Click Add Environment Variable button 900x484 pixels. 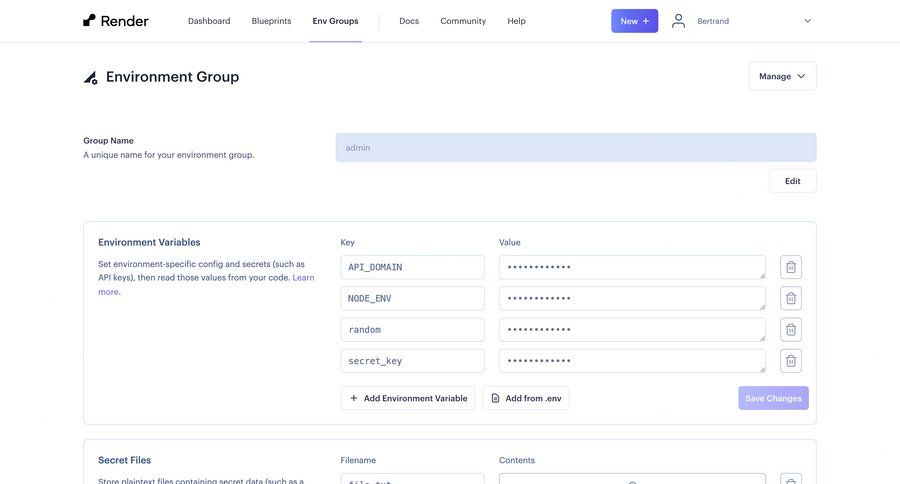[408, 398]
